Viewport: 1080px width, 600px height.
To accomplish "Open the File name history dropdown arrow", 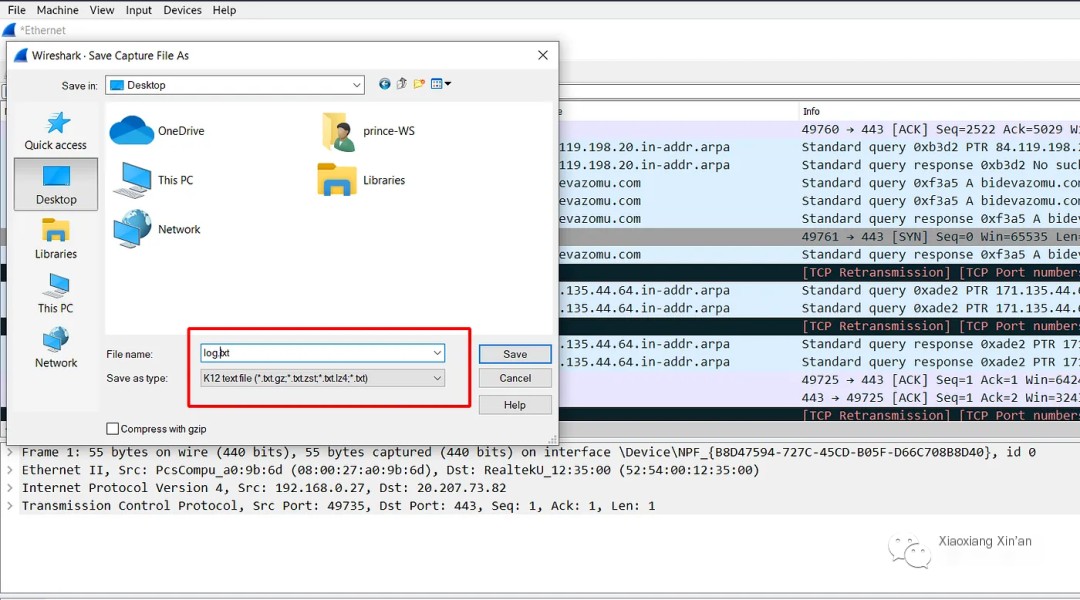I will pyautogui.click(x=437, y=353).
